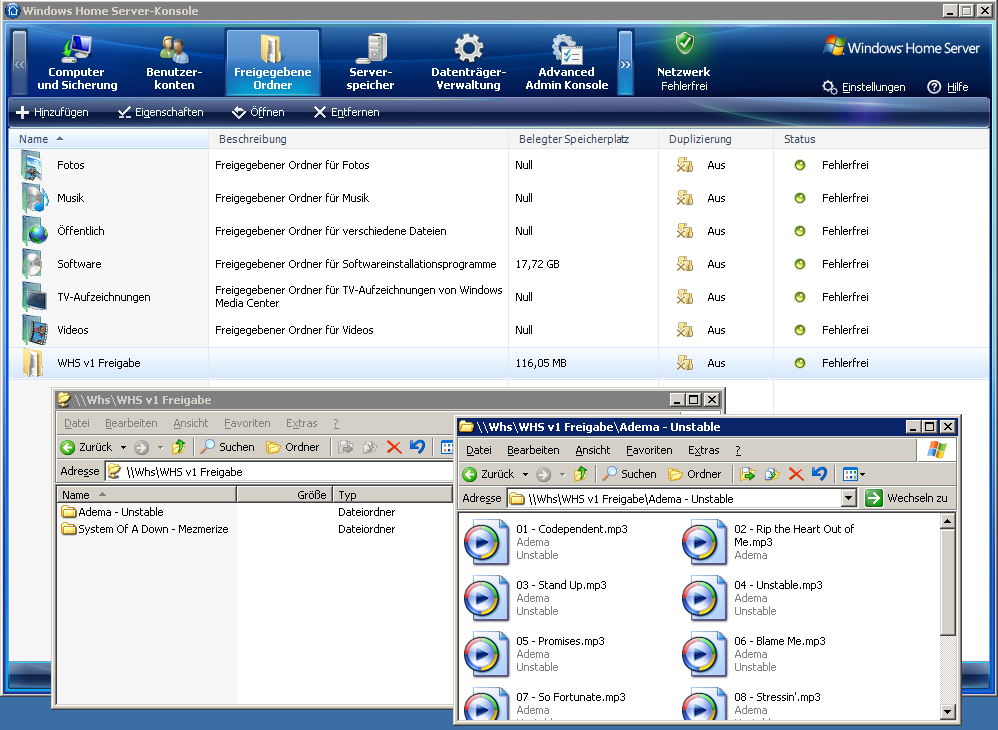Open Extras menu in the Adema window
Screen dimensions: 998x730
click(703, 450)
